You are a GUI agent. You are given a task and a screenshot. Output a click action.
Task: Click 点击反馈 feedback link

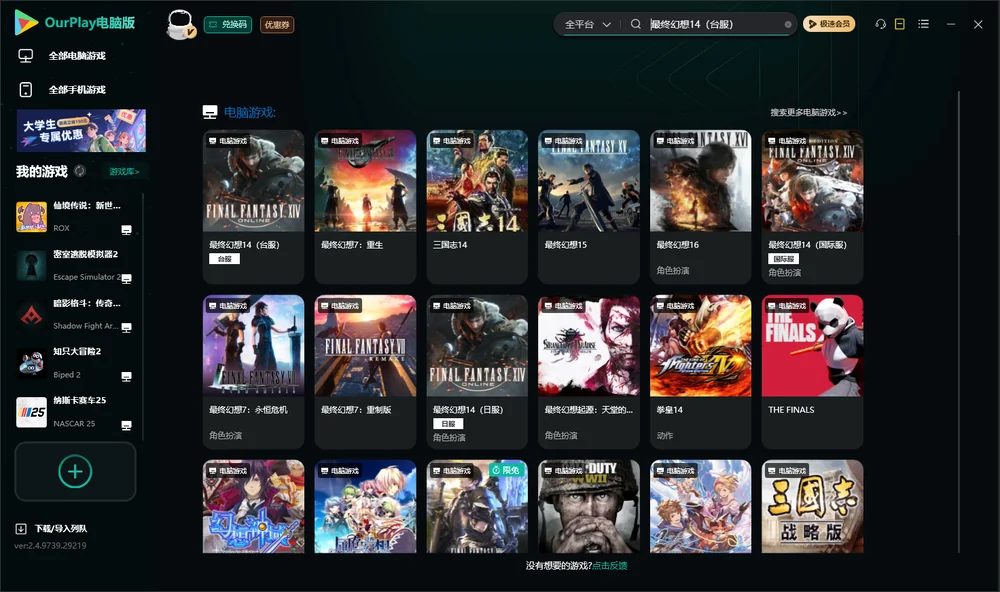pos(610,566)
